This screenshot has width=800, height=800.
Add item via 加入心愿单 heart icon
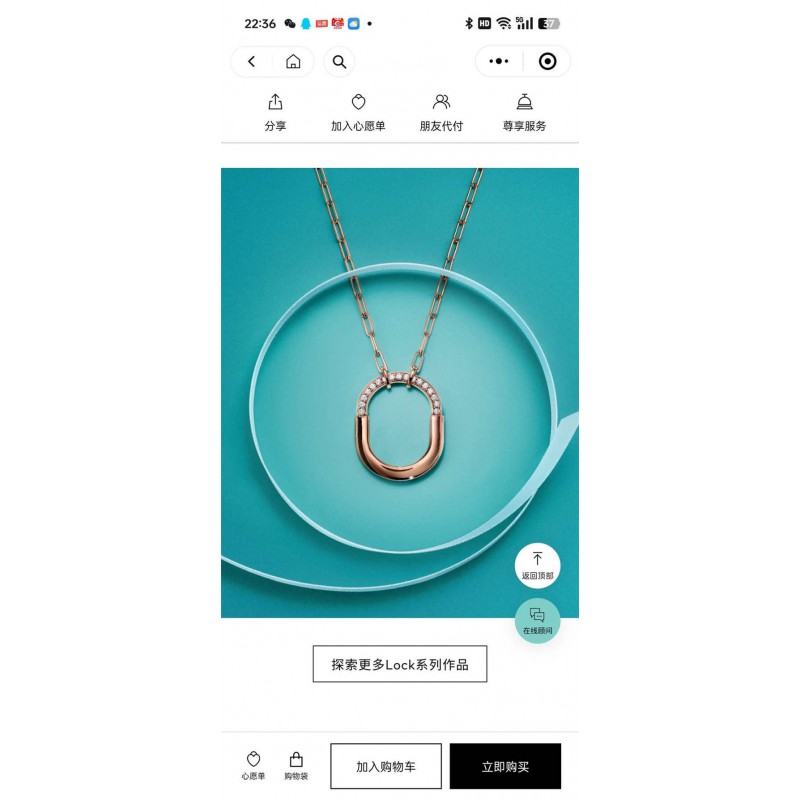click(358, 113)
